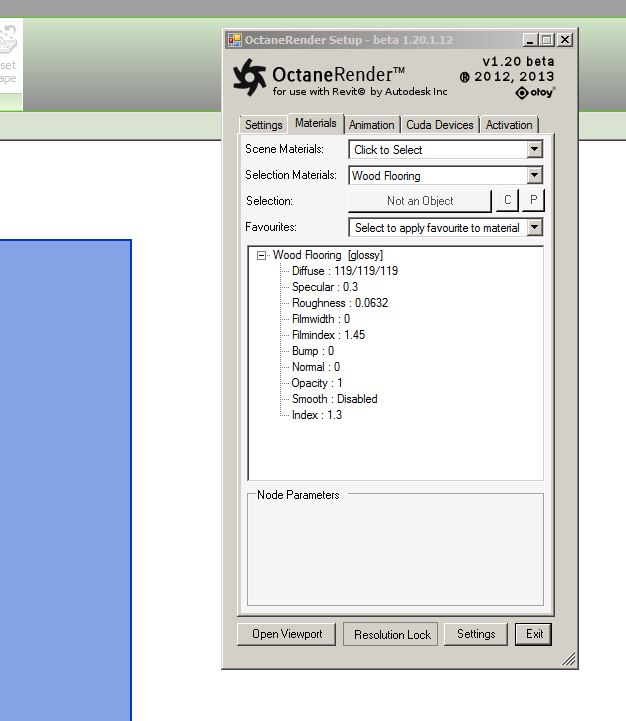The image size is (626, 721).
Task: Maximize the OctaneRender Setup window
Action: 547,40
